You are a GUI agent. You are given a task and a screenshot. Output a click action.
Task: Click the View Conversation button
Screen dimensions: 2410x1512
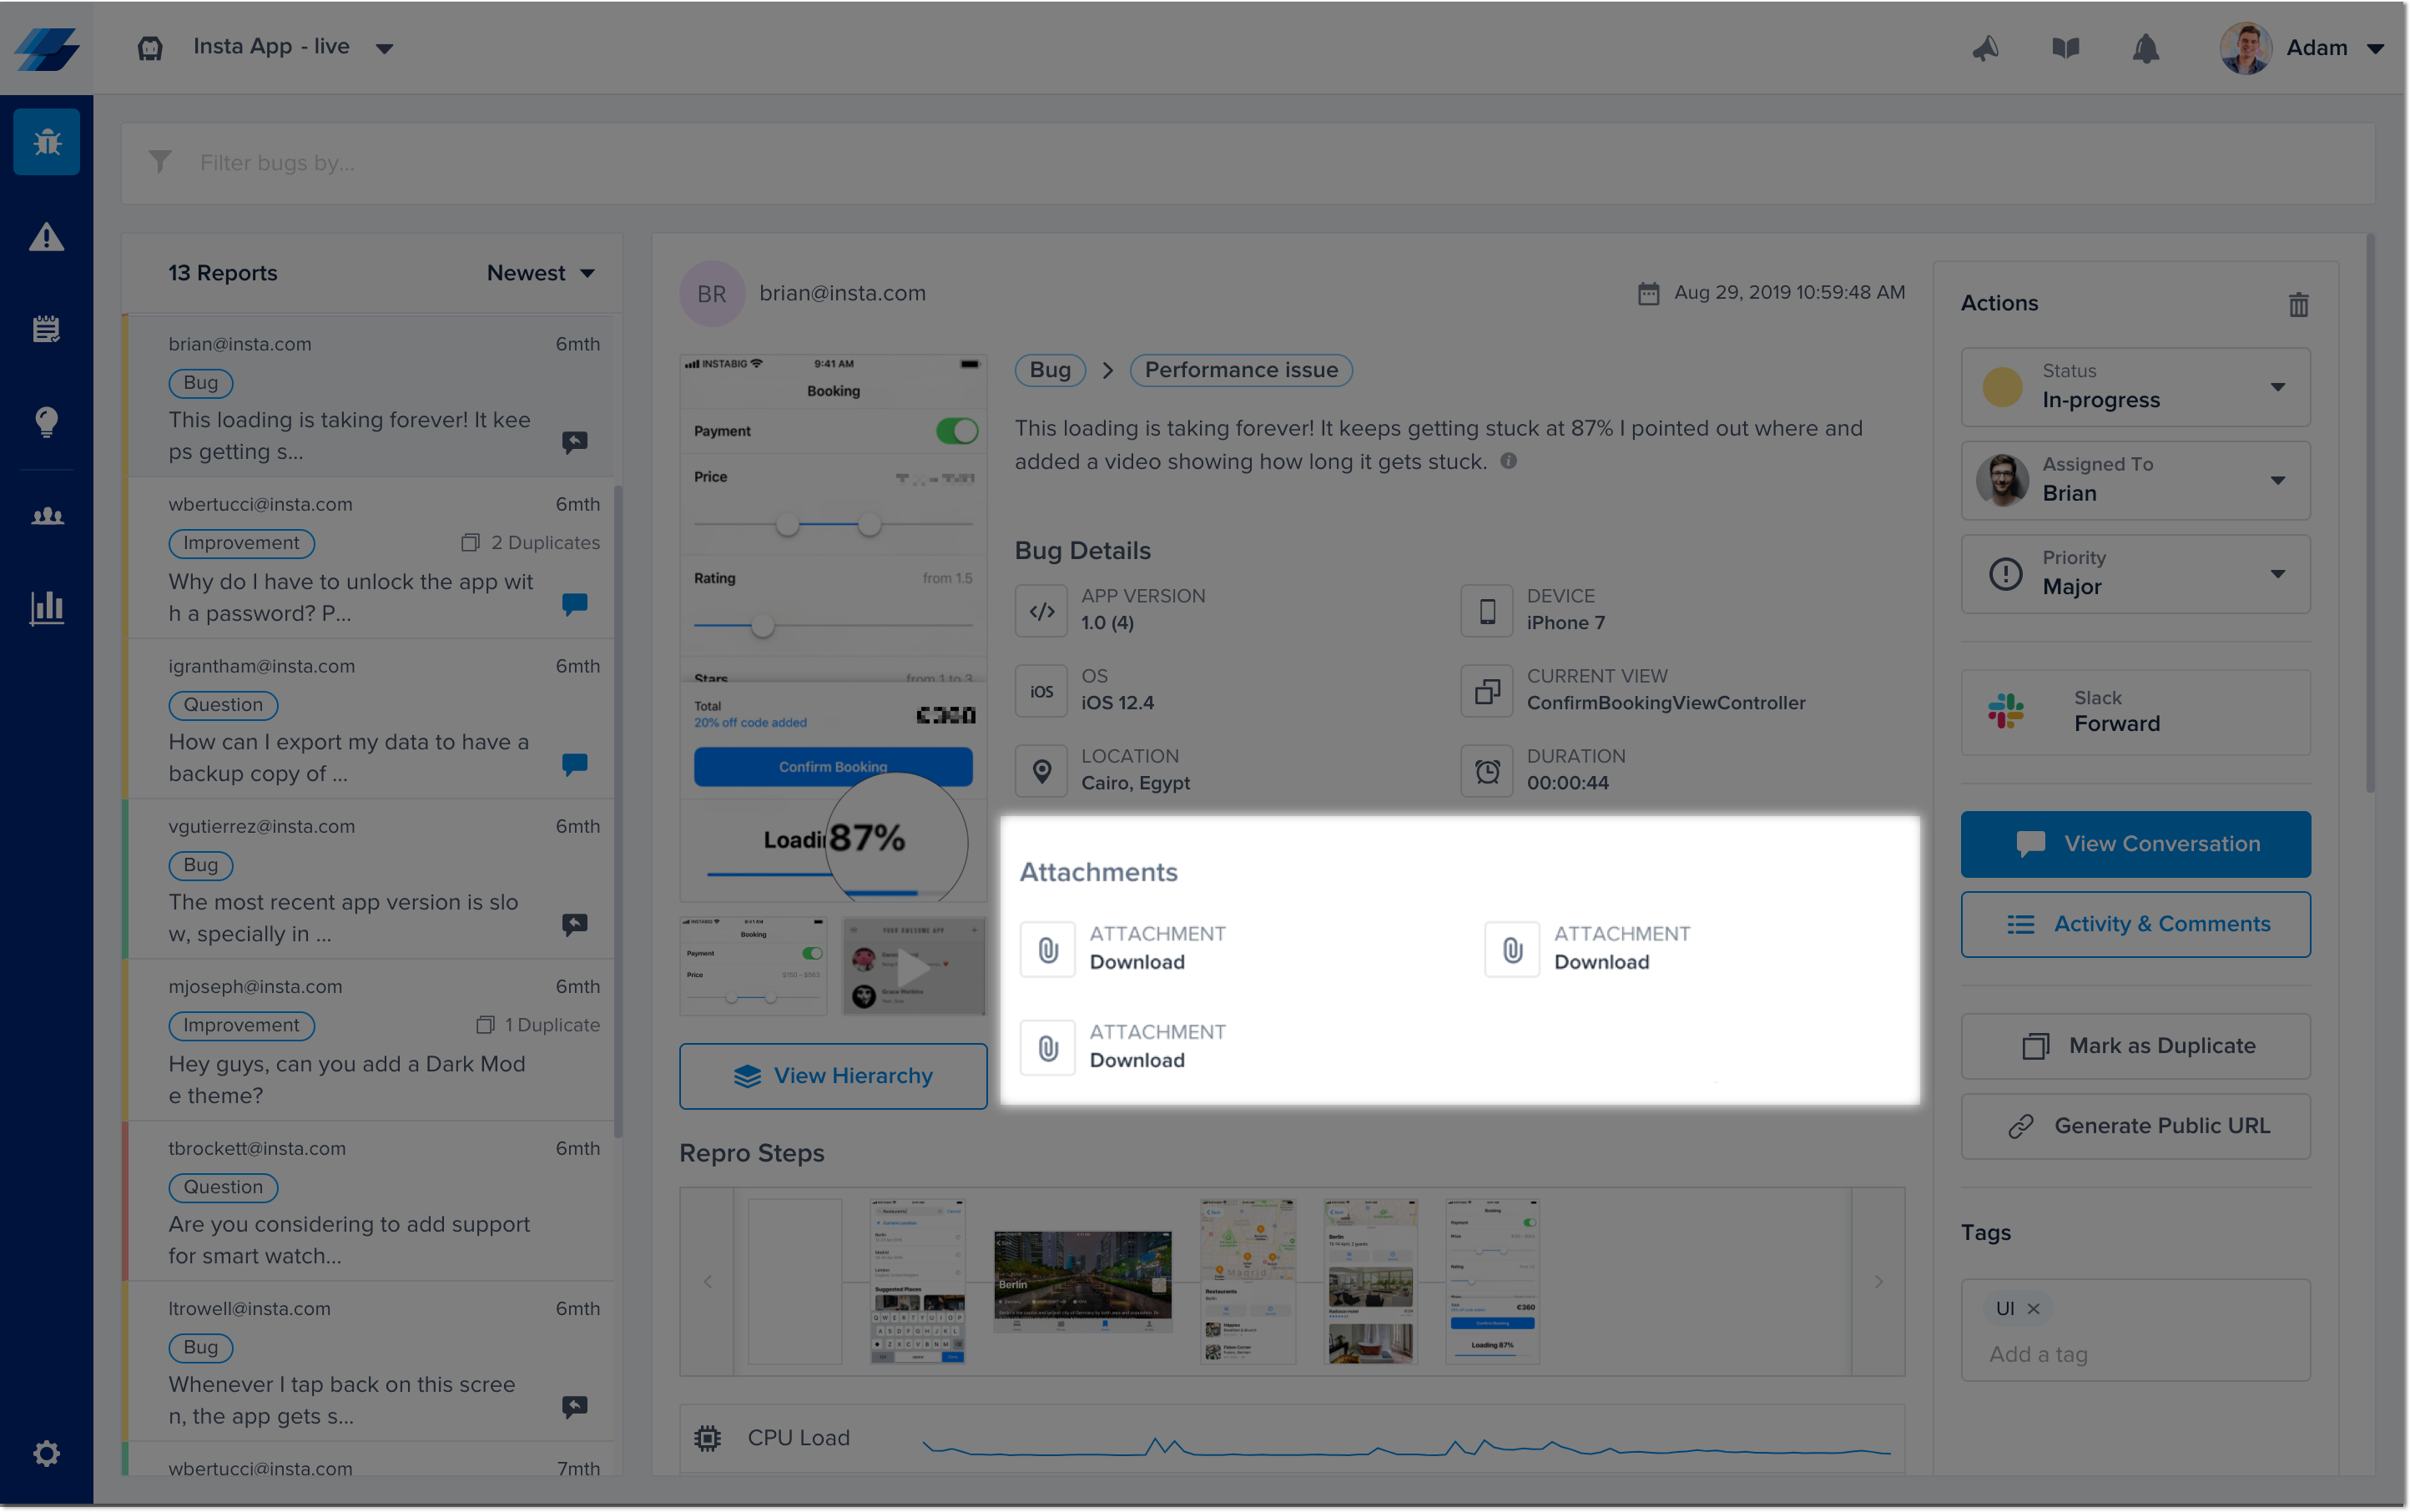2135,844
